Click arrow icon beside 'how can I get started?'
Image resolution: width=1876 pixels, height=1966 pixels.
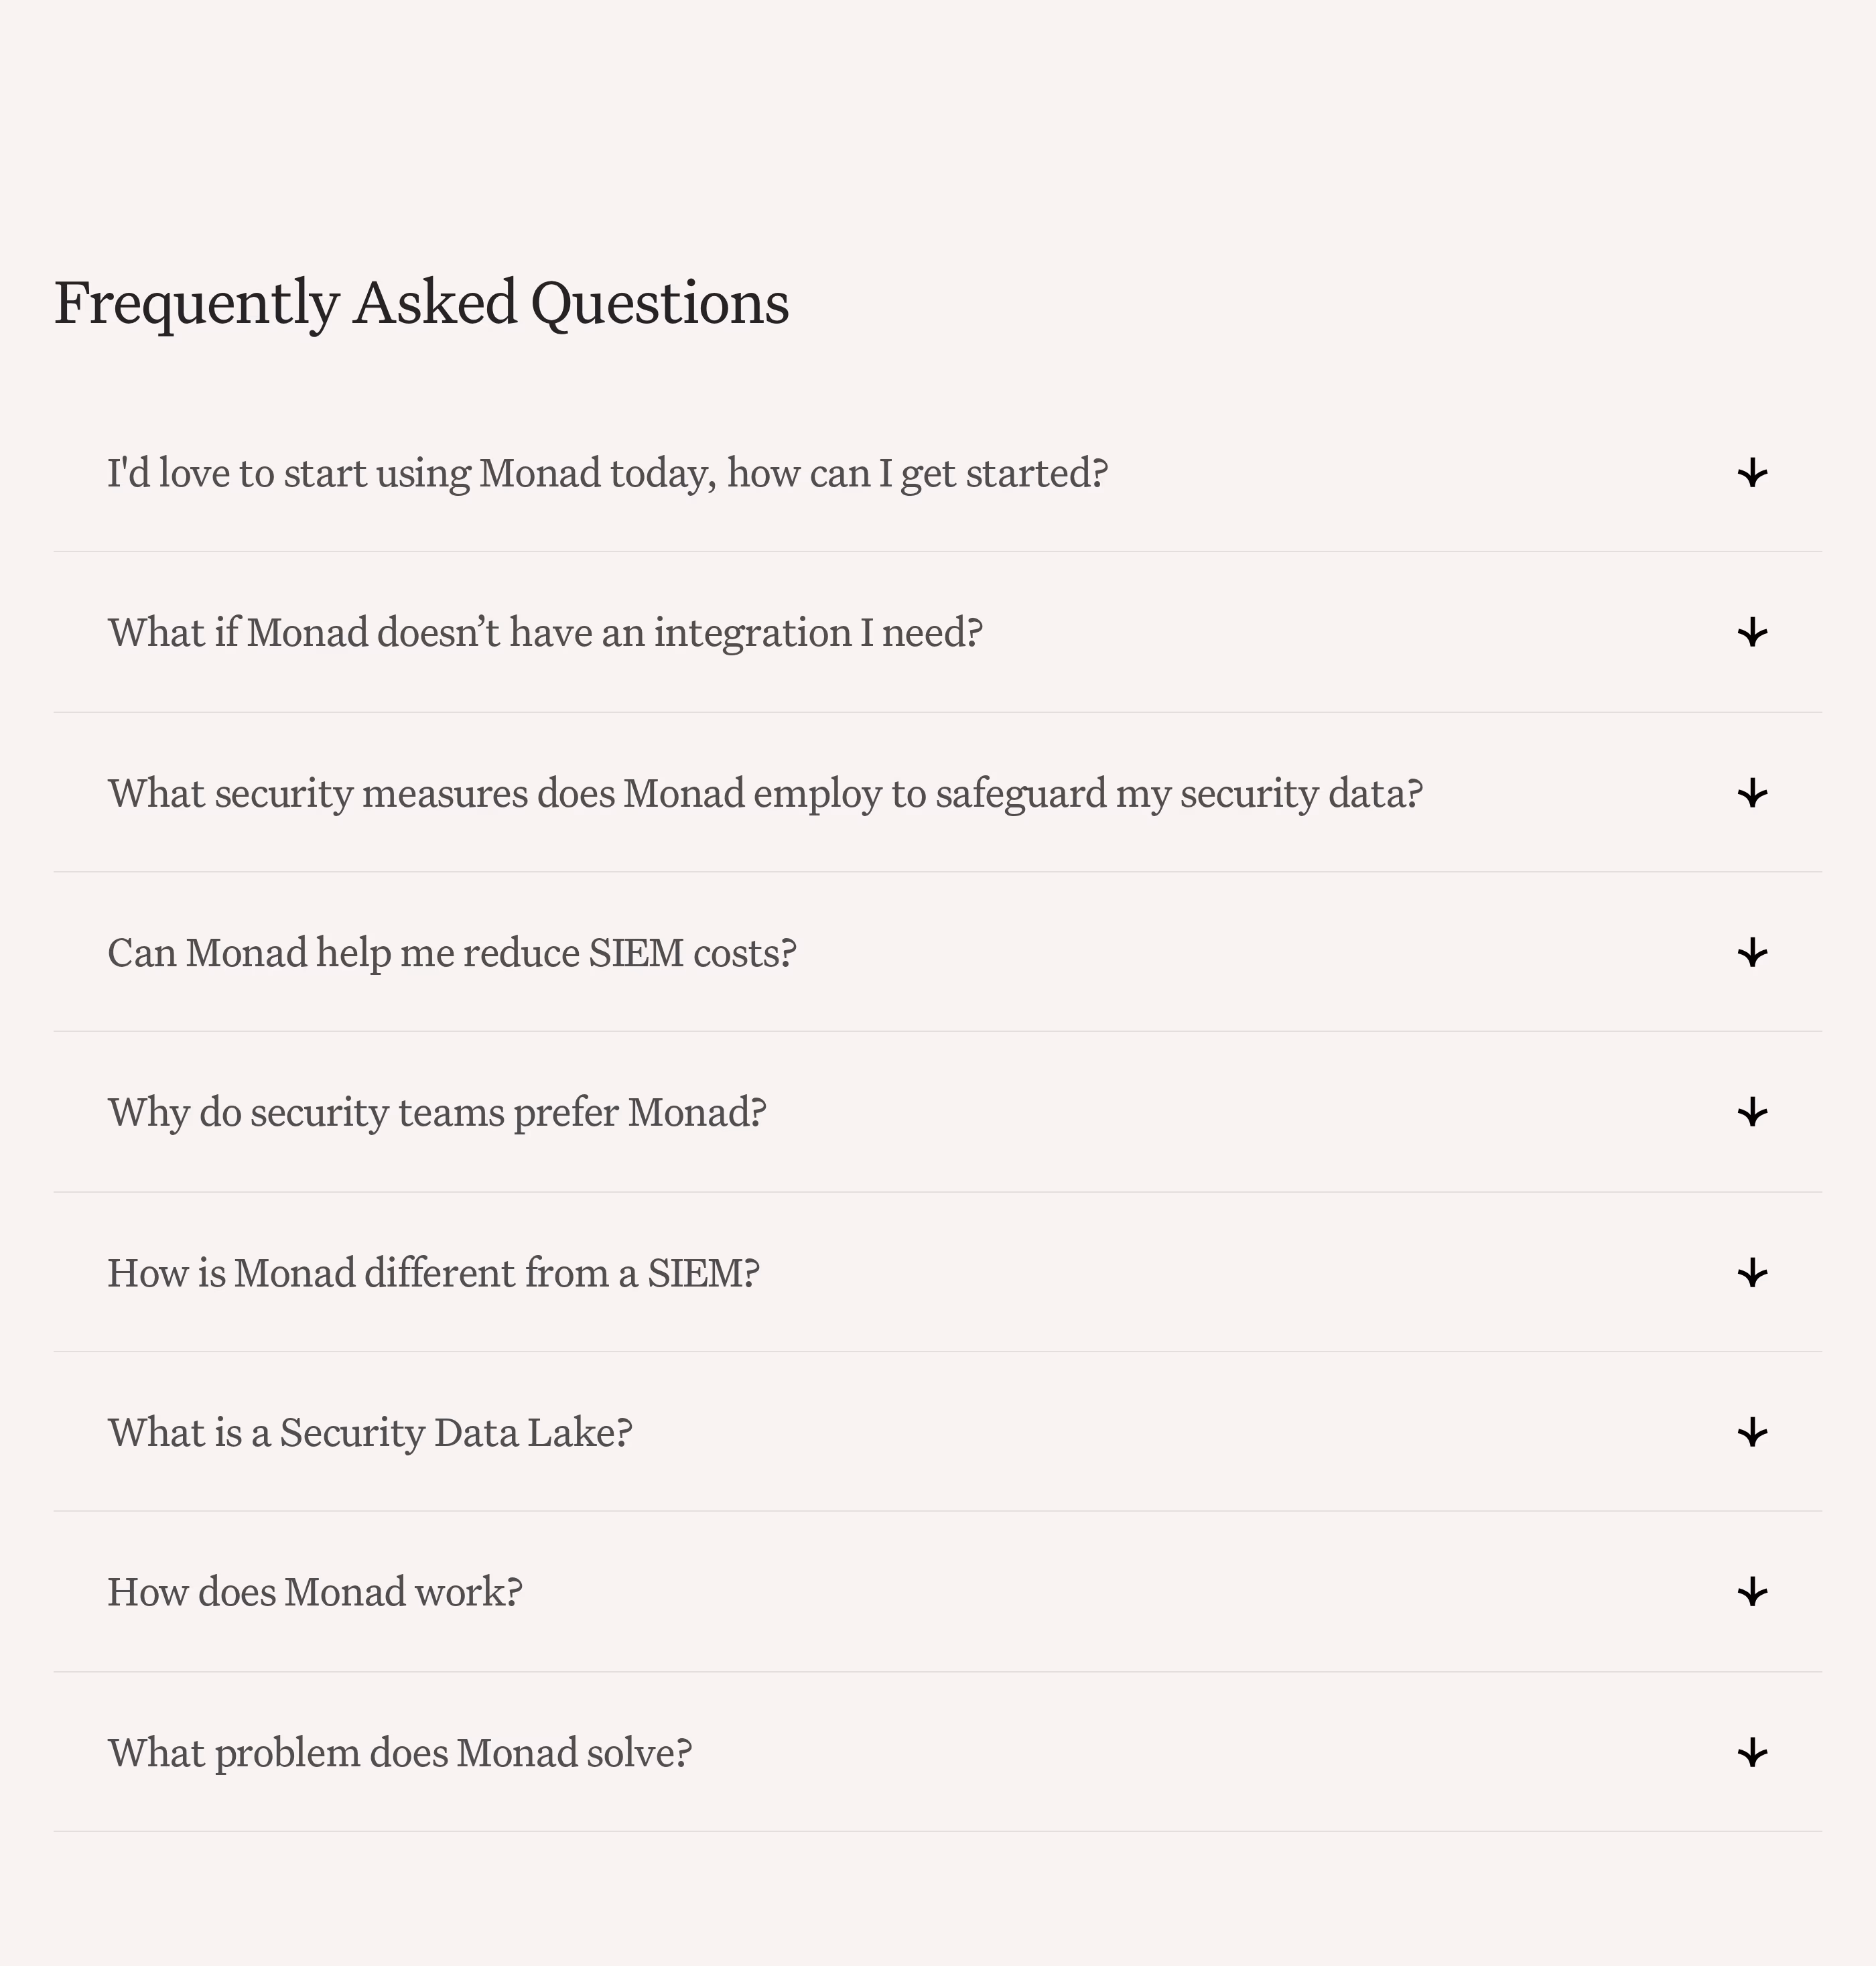(x=1752, y=473)
